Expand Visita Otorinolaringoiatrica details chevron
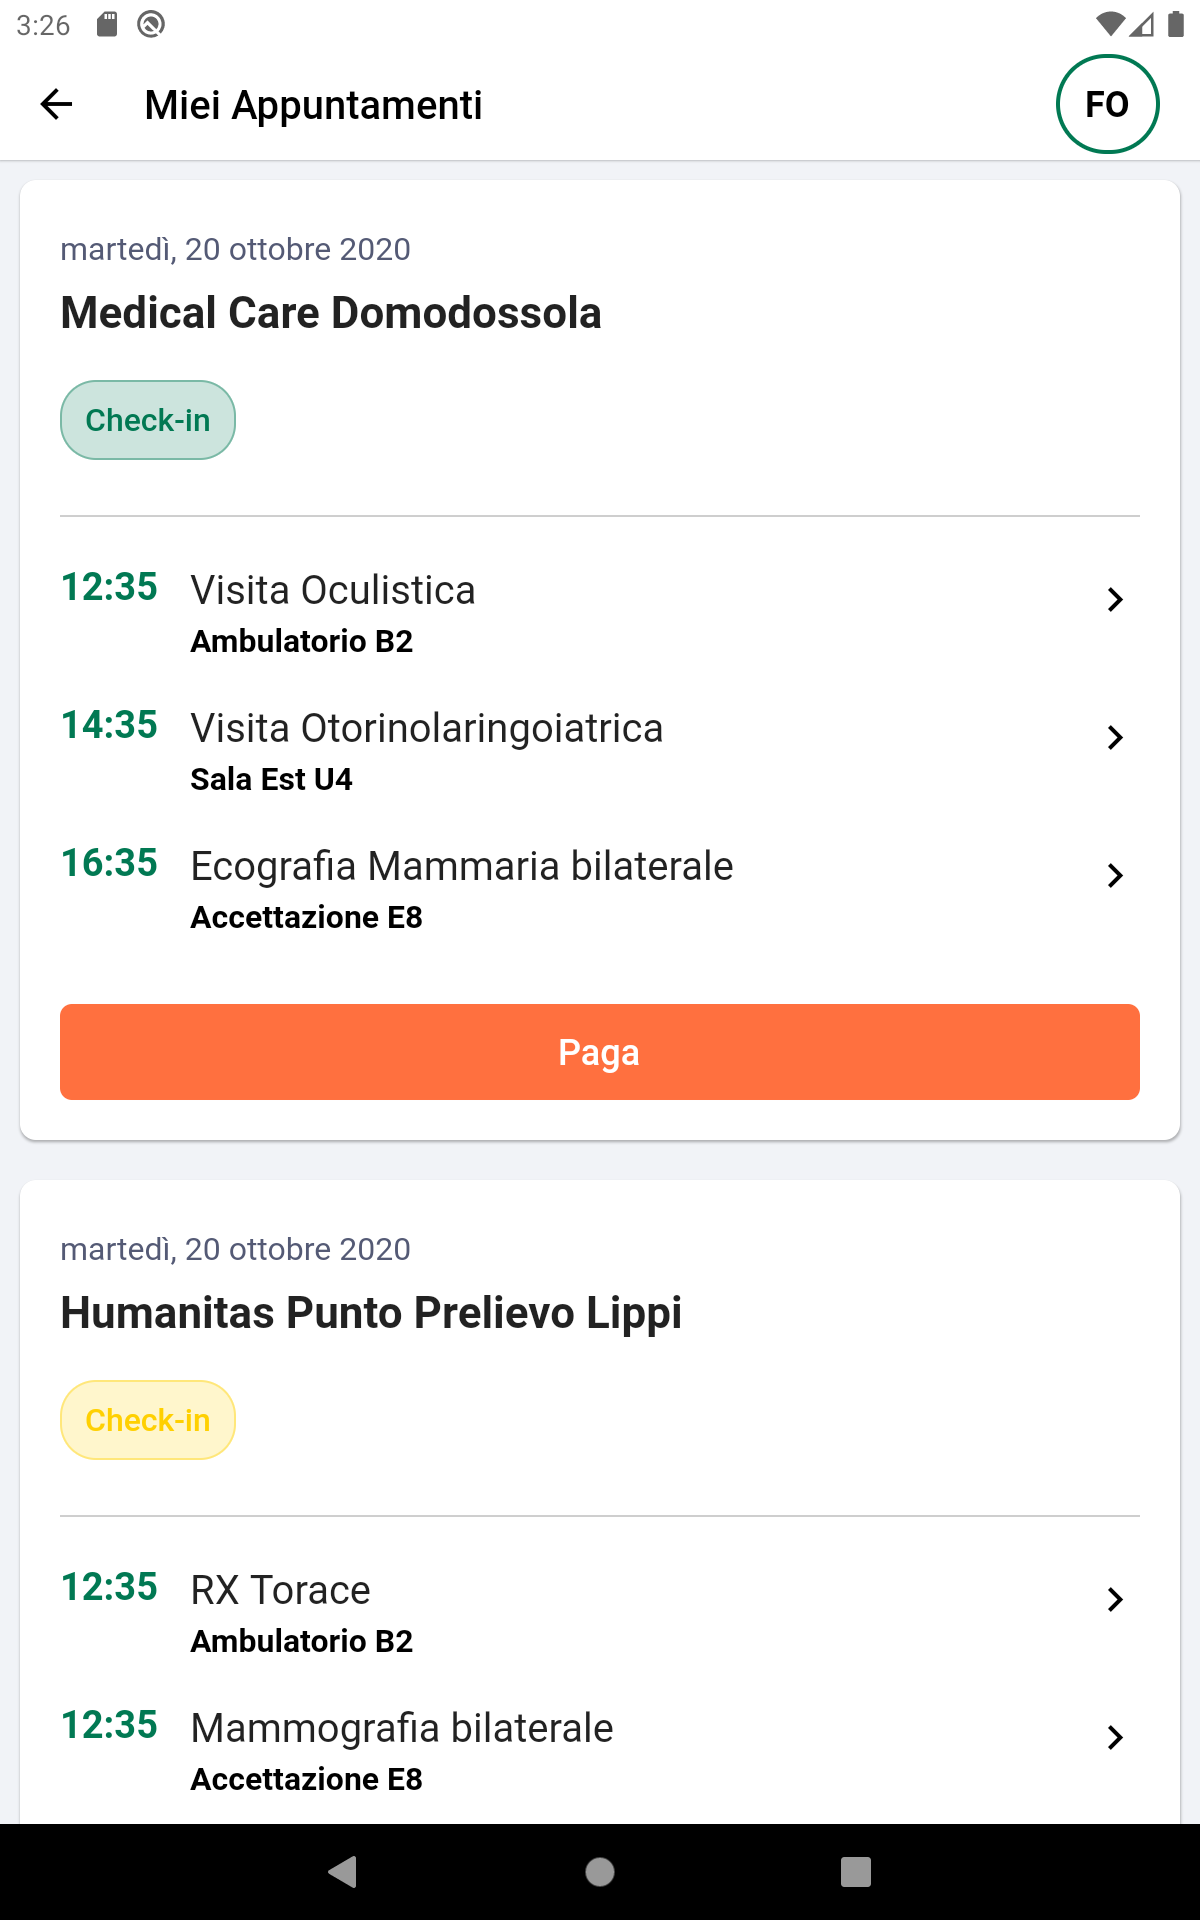The width and height of the screenshot is (1200, 1920). (x=1115, y=738)
